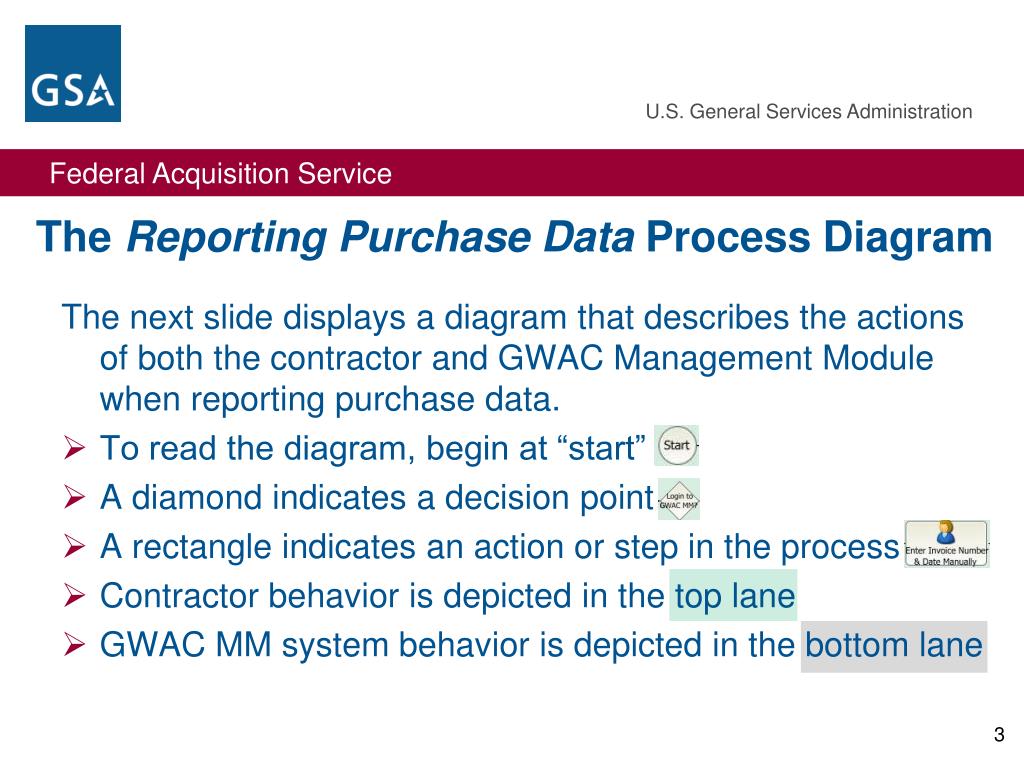1024x768 pixels.
Task: Click the words 'Process Diagram' in the title
Action: [x=819, y=236]
